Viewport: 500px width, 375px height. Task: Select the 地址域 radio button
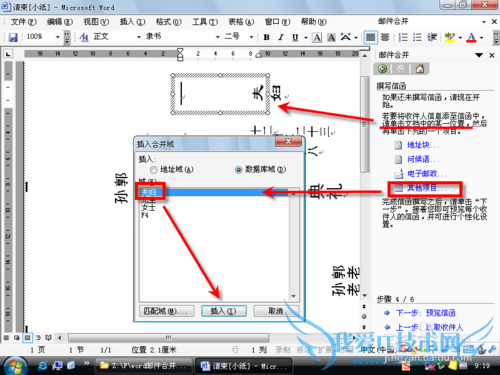click(154, 170)
